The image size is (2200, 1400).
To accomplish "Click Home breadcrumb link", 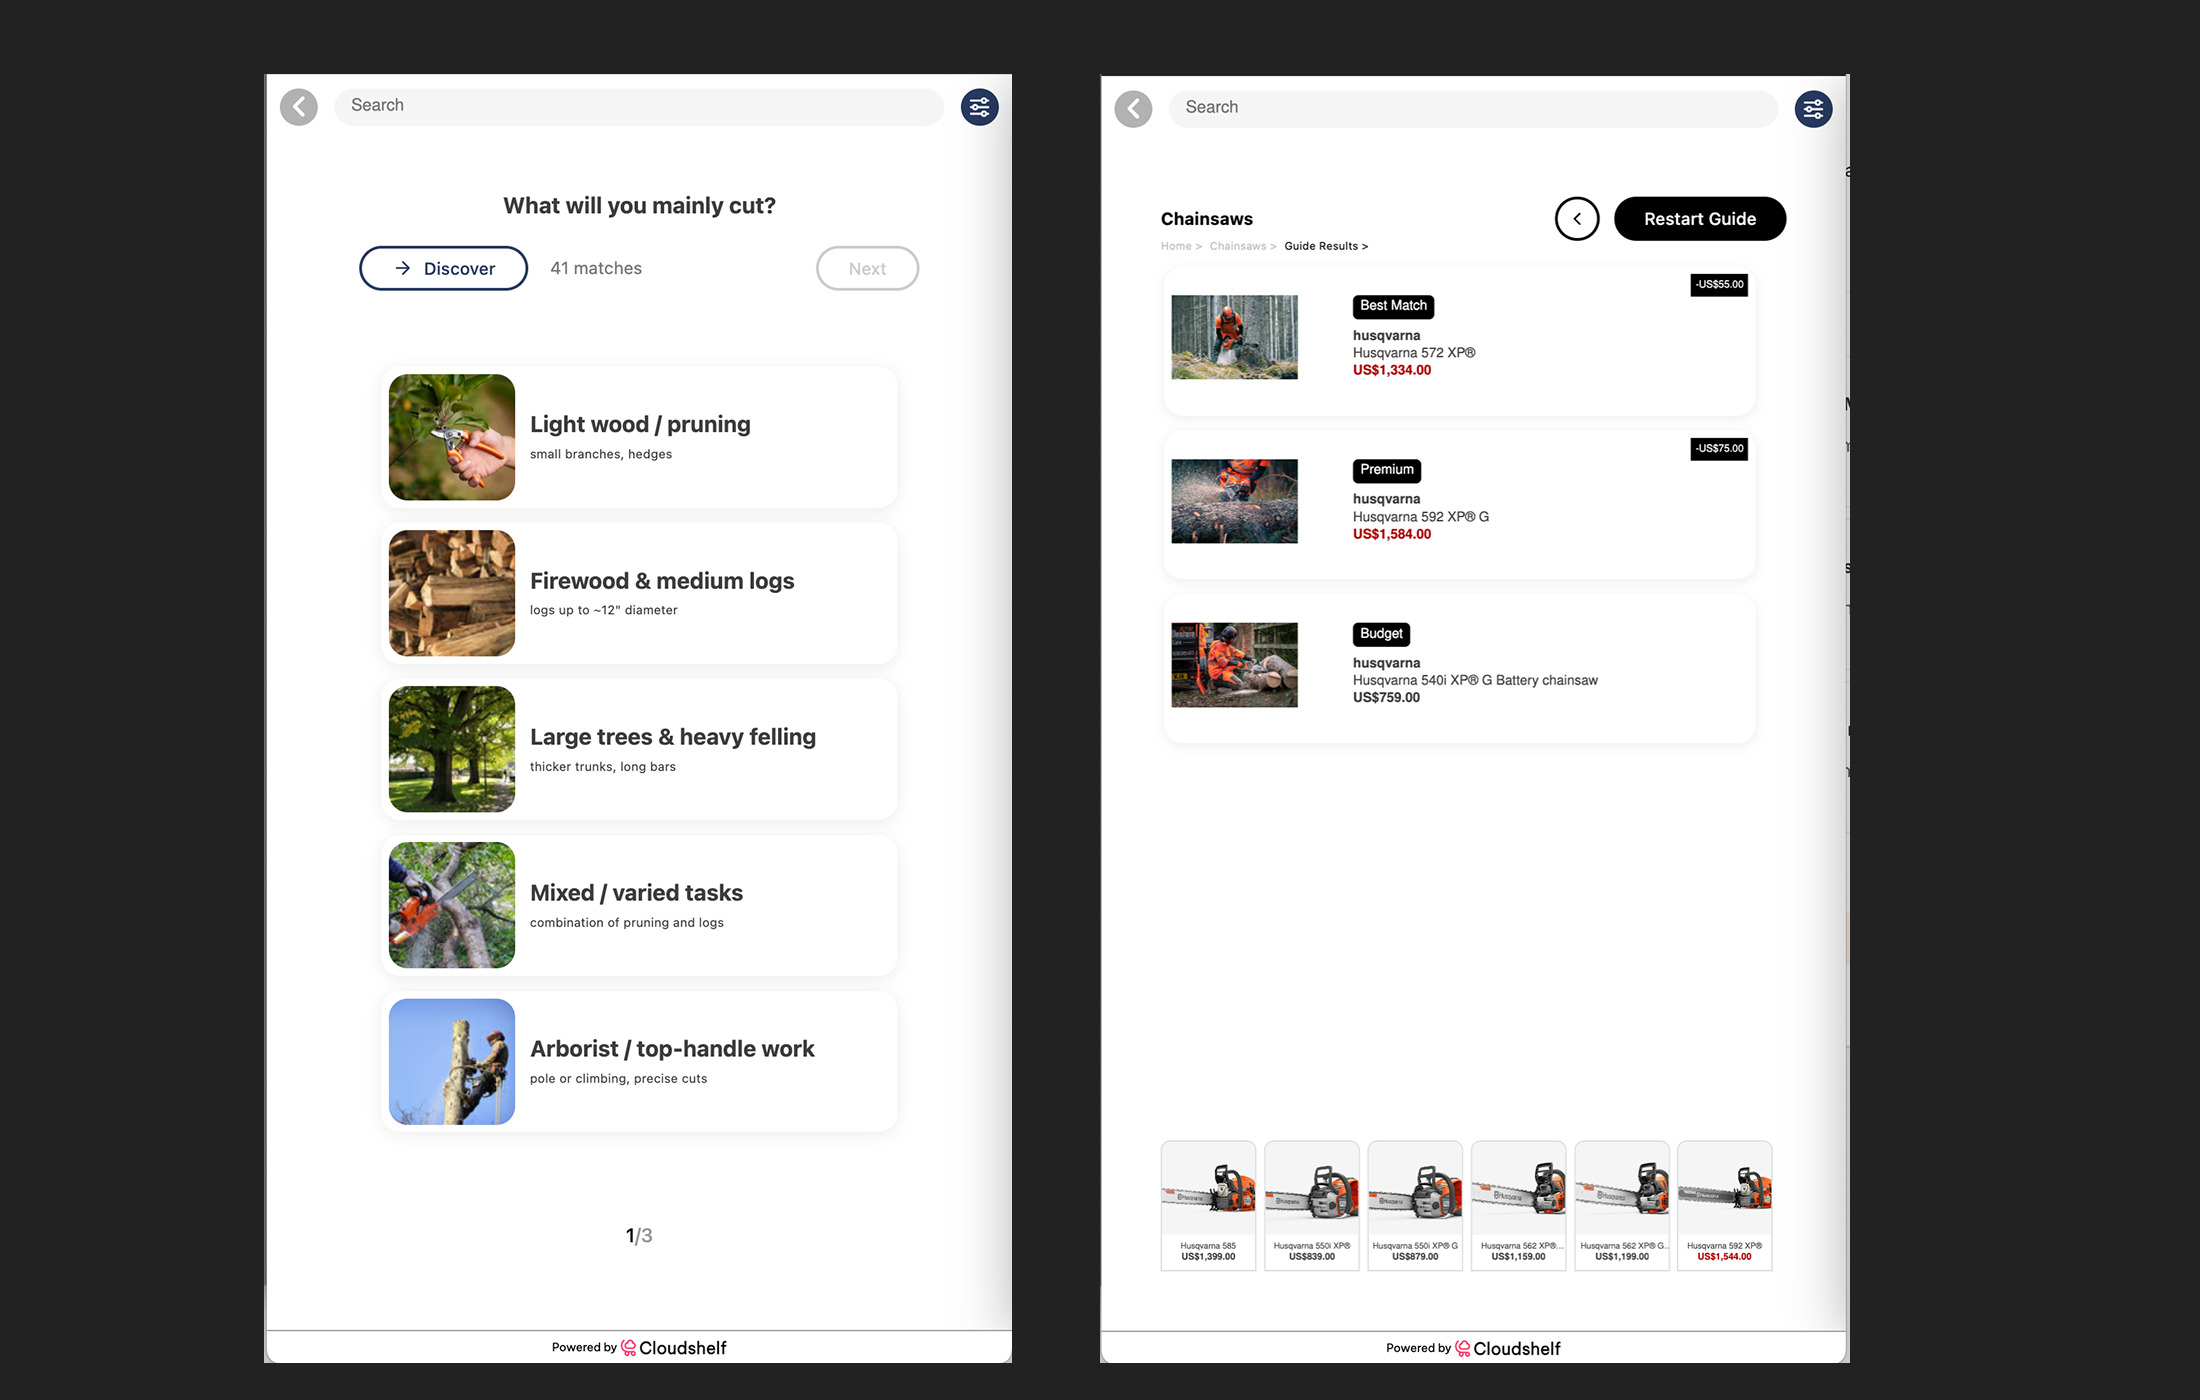I will (1175, 246).
